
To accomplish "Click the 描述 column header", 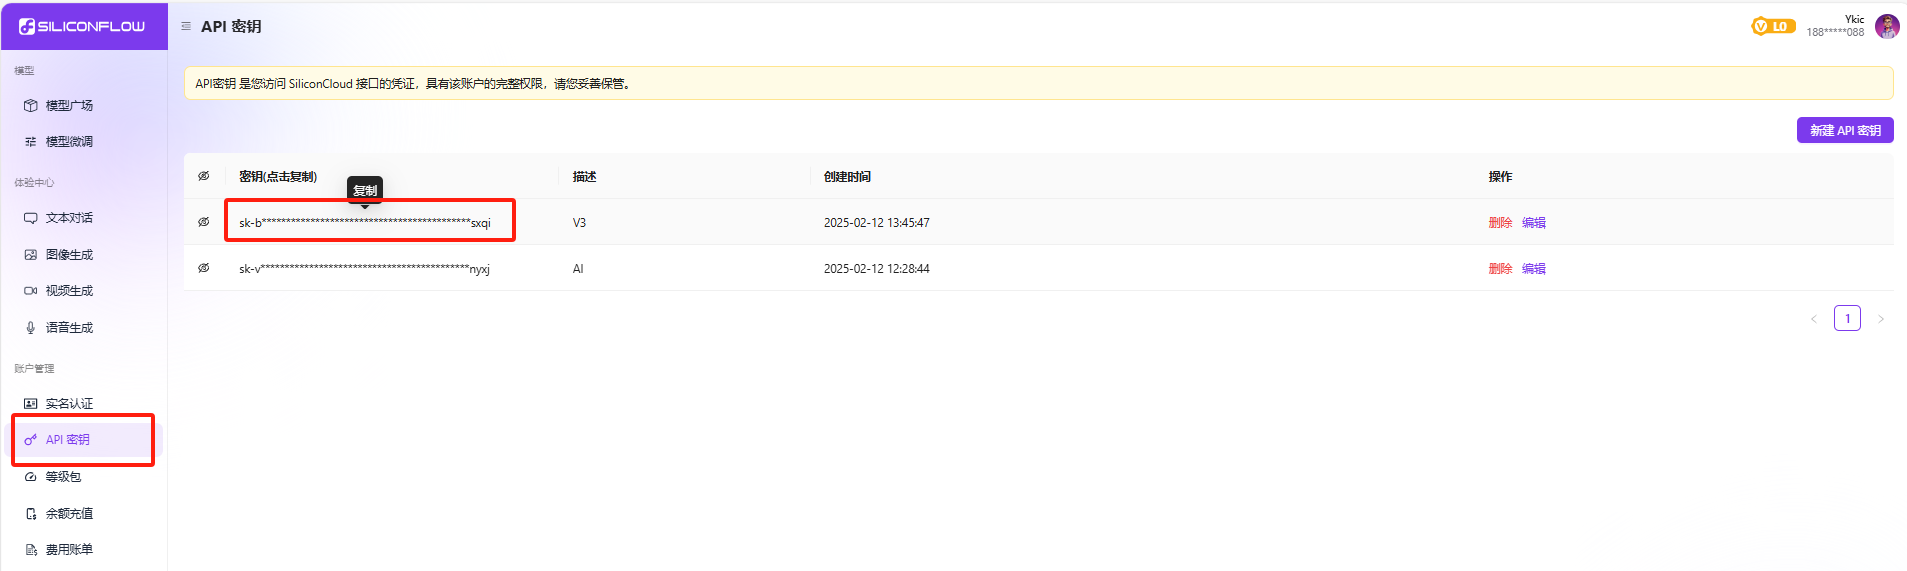I will pyautogui.click(x=584, y=177).
